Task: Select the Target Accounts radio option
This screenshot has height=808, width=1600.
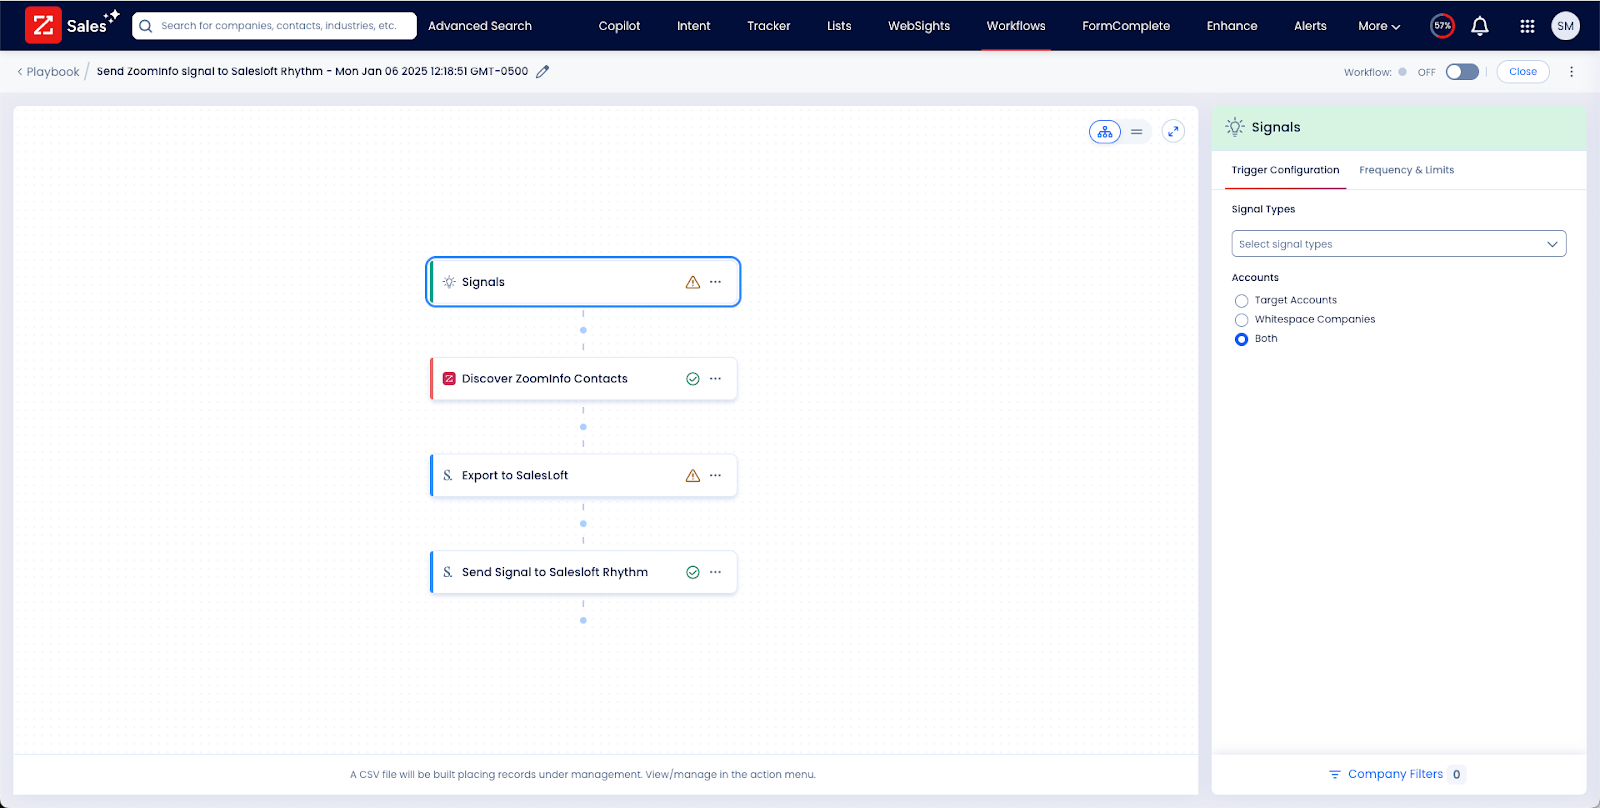Action: (x=1241, y=301)
